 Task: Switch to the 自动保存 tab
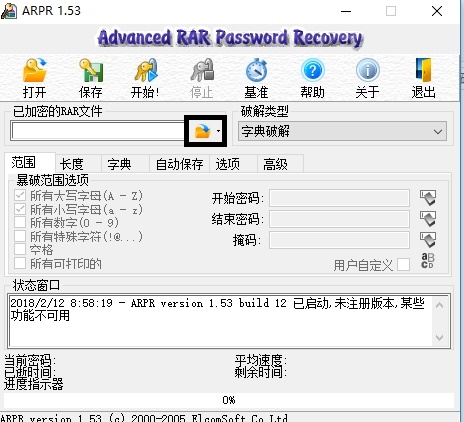coord(179,164)
